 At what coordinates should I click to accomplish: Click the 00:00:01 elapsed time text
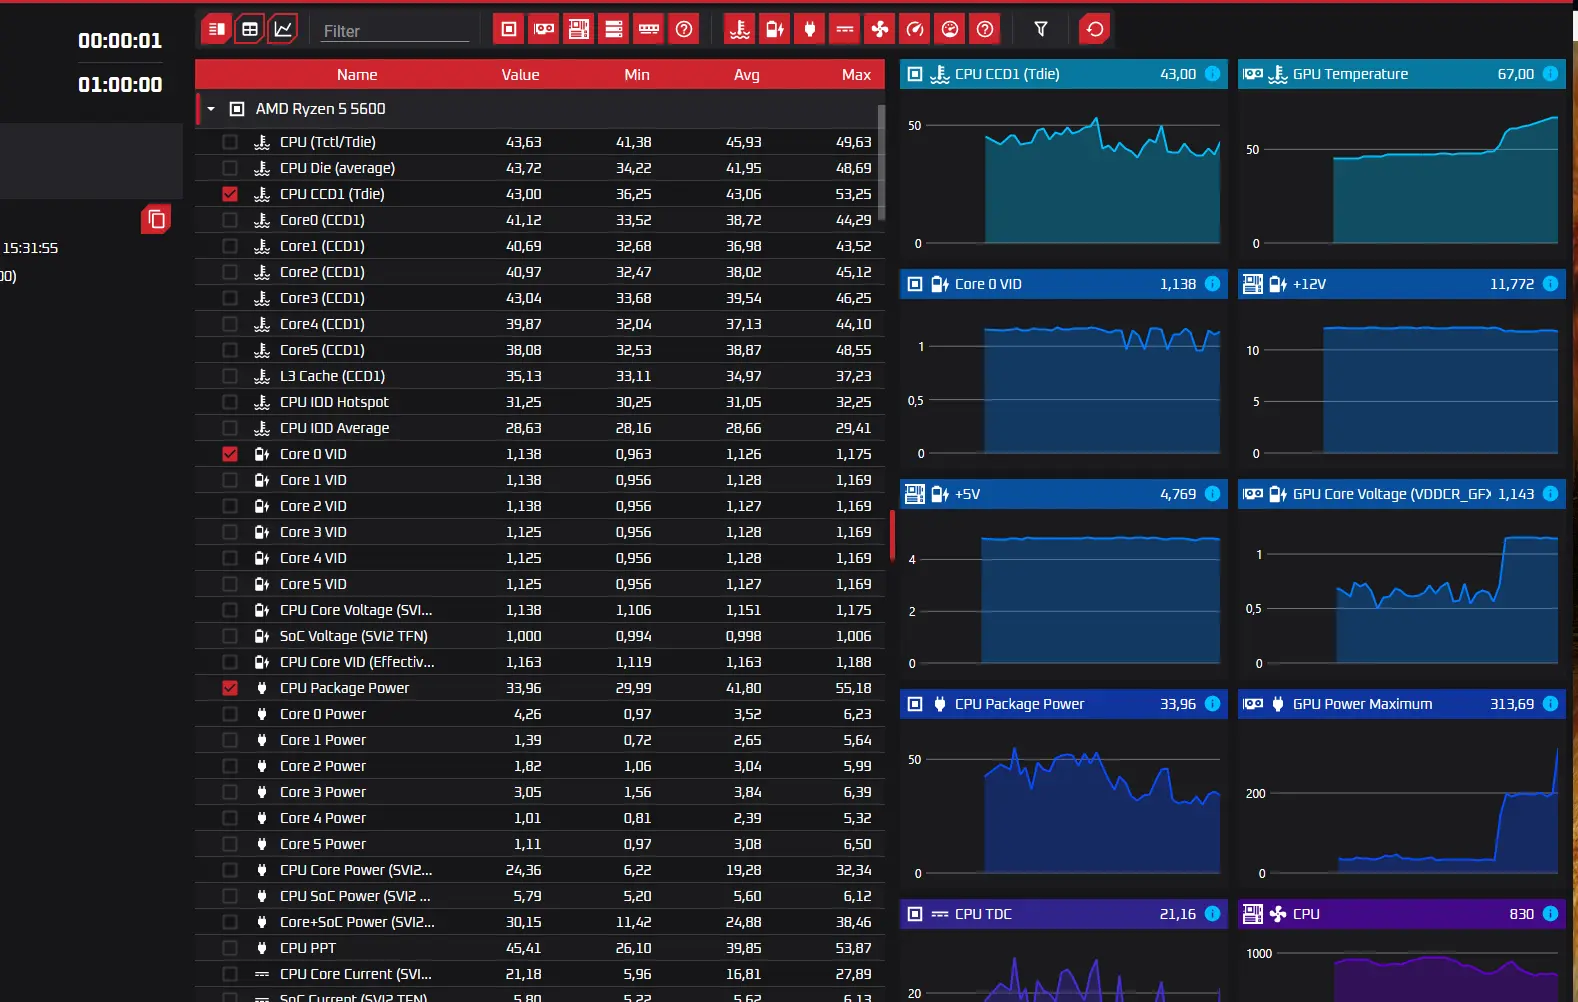[x=120, y=41]
